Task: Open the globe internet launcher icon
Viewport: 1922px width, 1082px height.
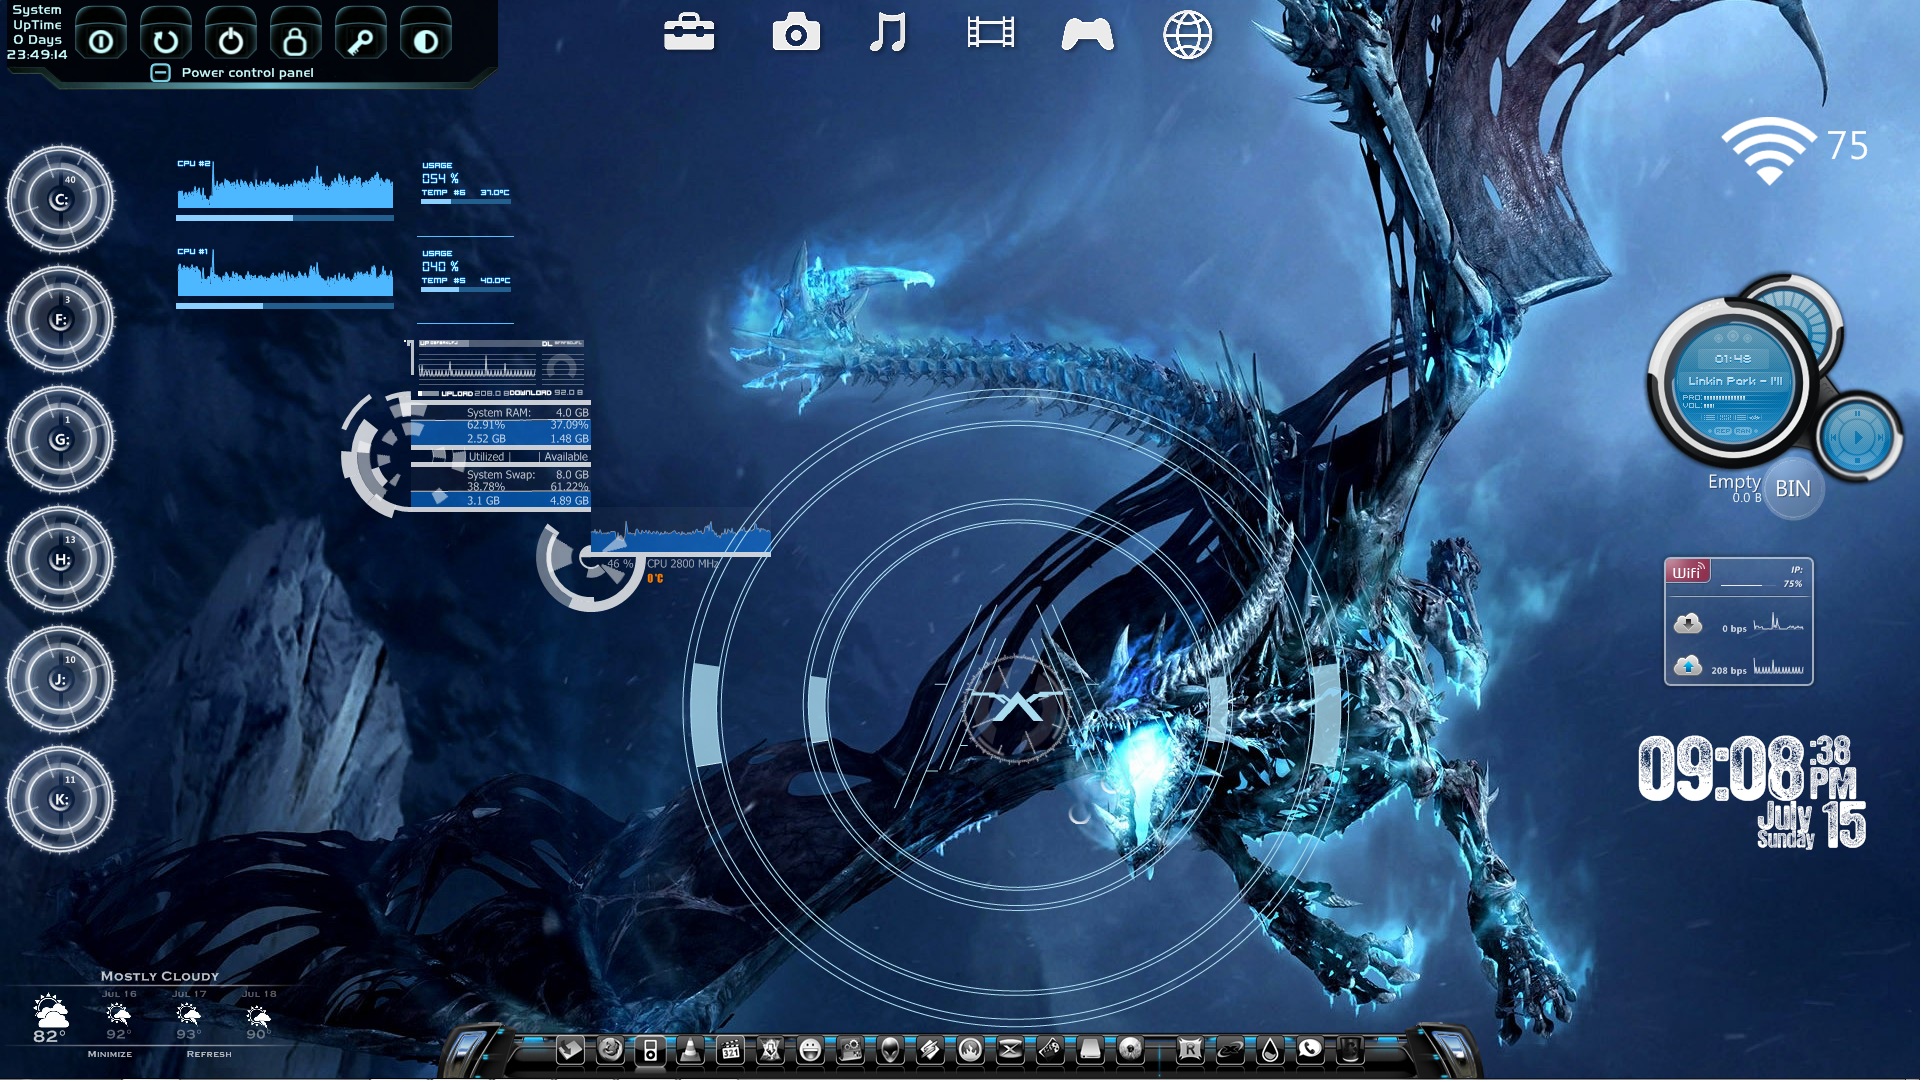Action: click(1187, 35)
